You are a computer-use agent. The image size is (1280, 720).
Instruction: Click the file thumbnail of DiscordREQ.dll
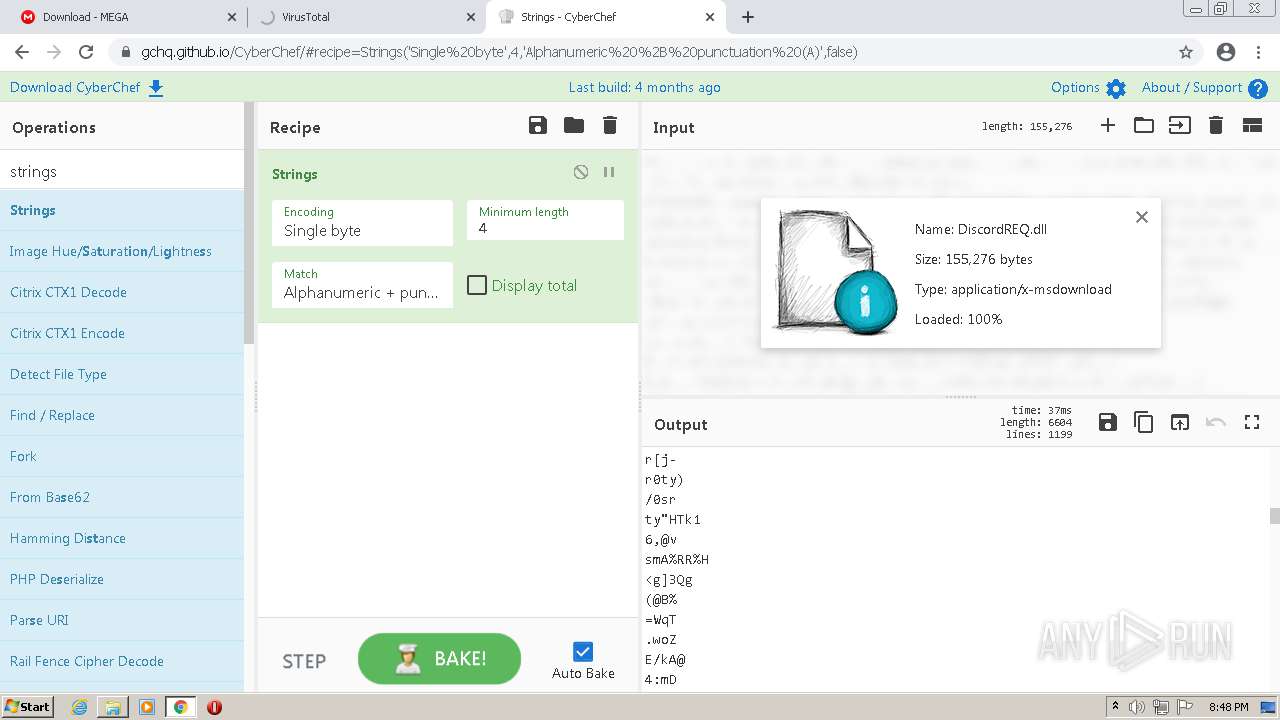click(835, 271)
